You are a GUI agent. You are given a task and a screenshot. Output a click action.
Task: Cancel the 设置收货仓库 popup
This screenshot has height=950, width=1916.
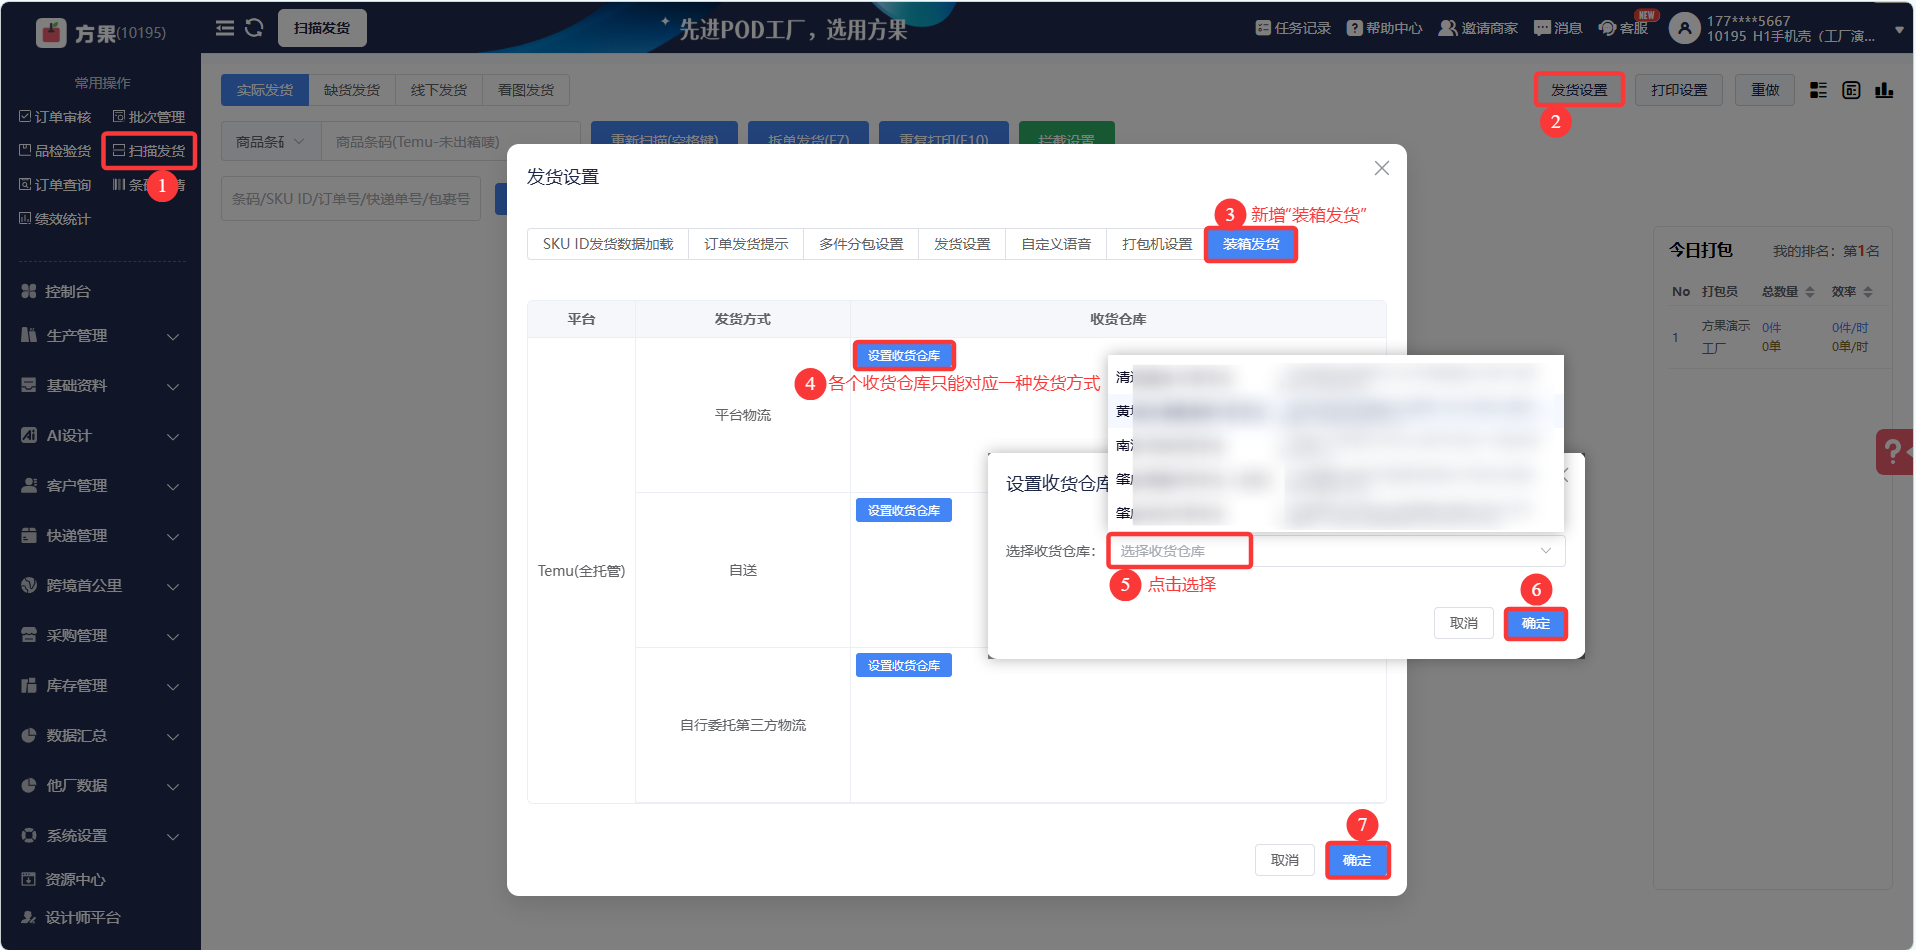(1464, 623)
